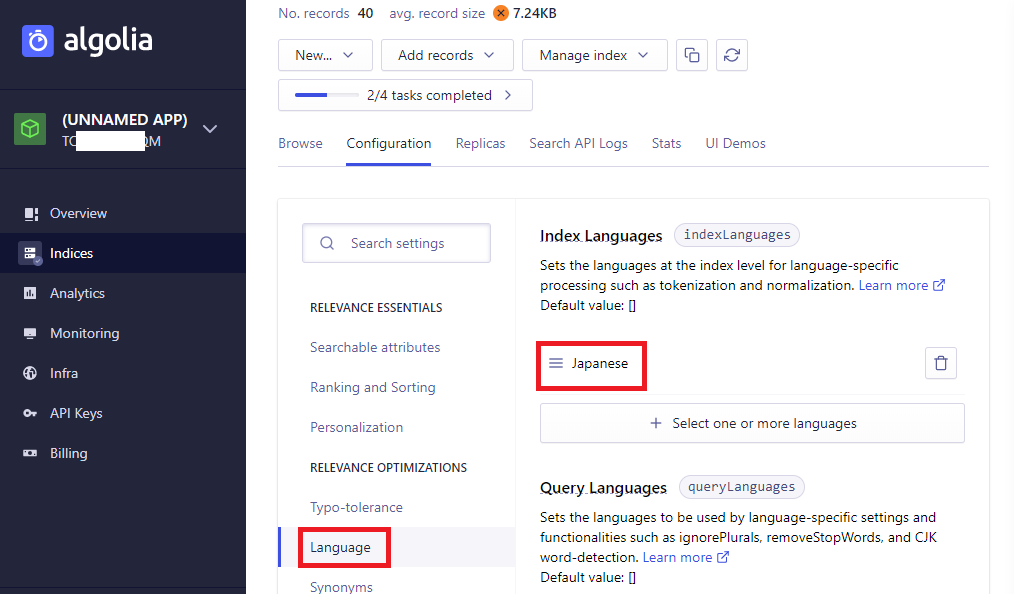The image size is (1014, 594).
Task: Open Ranking and Sorting settings
Action: click(x=372, y=388)
